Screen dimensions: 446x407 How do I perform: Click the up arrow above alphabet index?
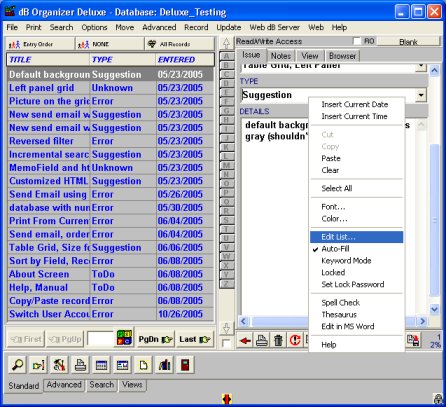(x=226, y=43)
